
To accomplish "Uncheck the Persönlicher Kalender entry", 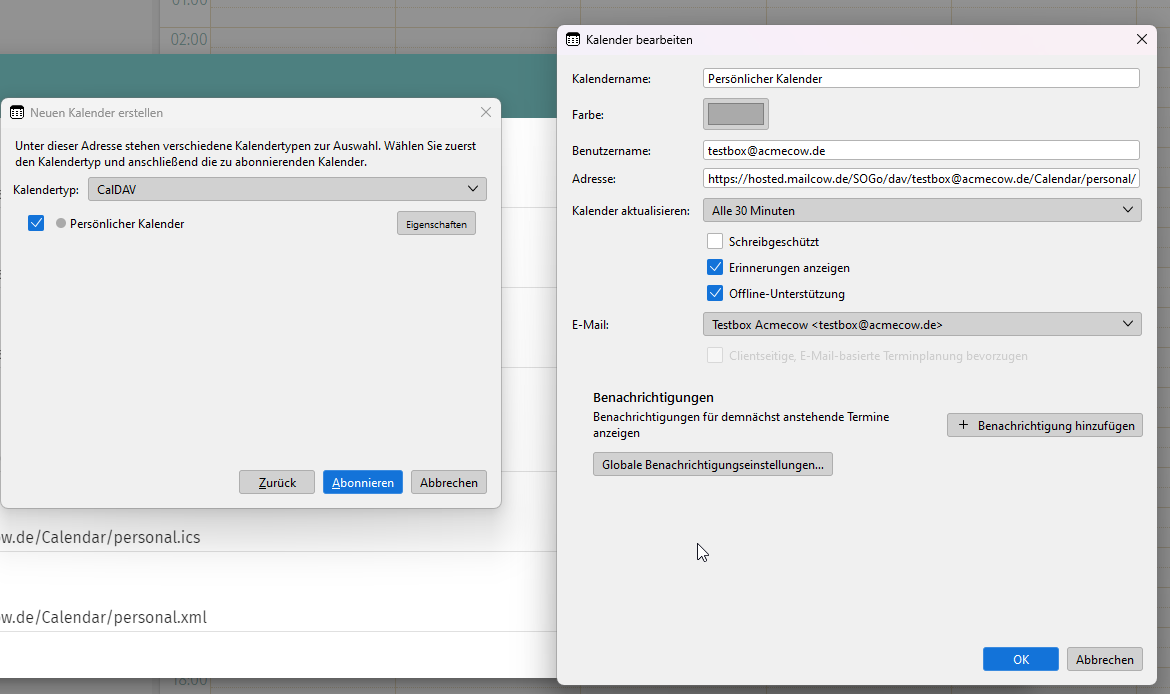I will tap(36, 223).
